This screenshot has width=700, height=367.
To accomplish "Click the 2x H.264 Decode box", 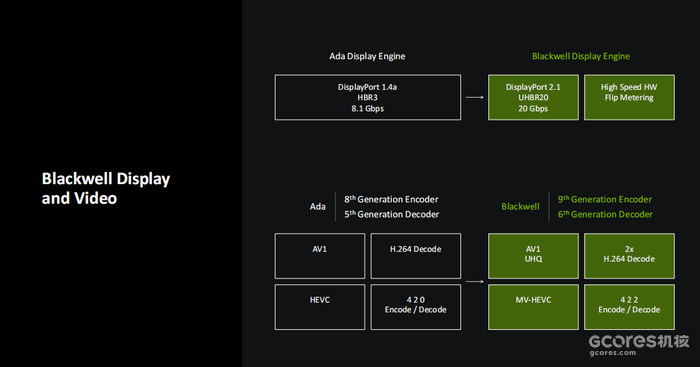I will point(629,256).
